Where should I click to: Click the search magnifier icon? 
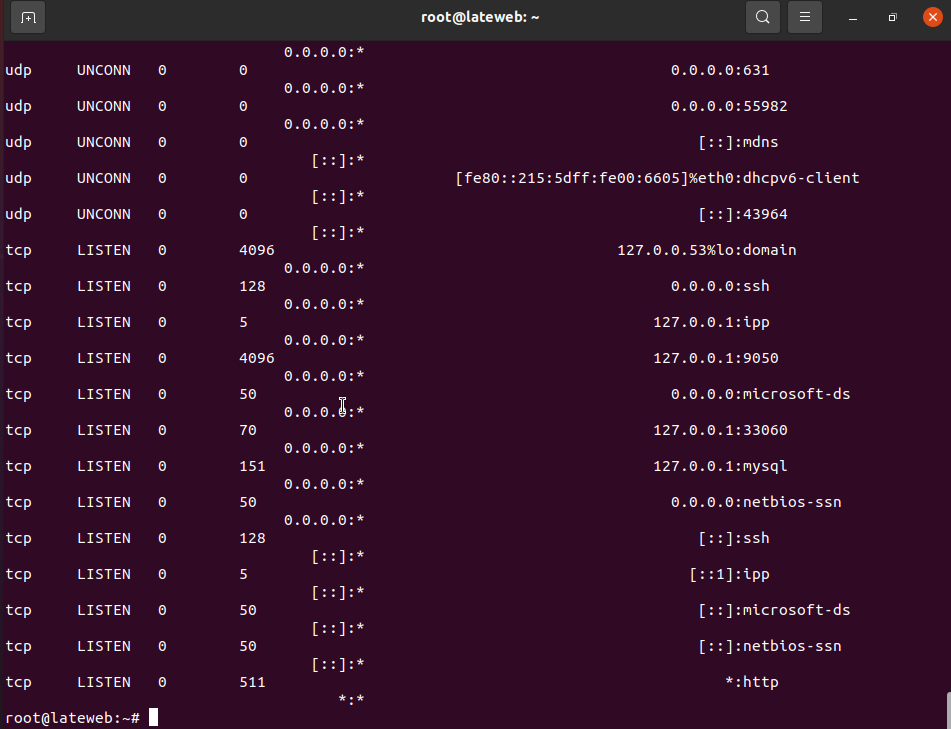pyautogui.click(x=762, y=17)
